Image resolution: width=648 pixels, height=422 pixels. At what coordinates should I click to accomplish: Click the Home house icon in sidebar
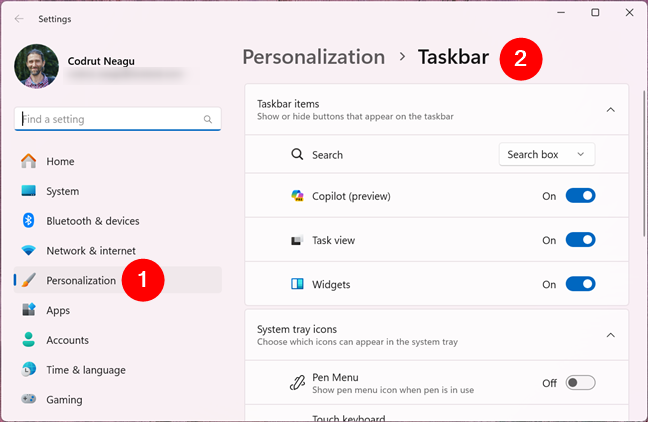(x=29, y=161)
